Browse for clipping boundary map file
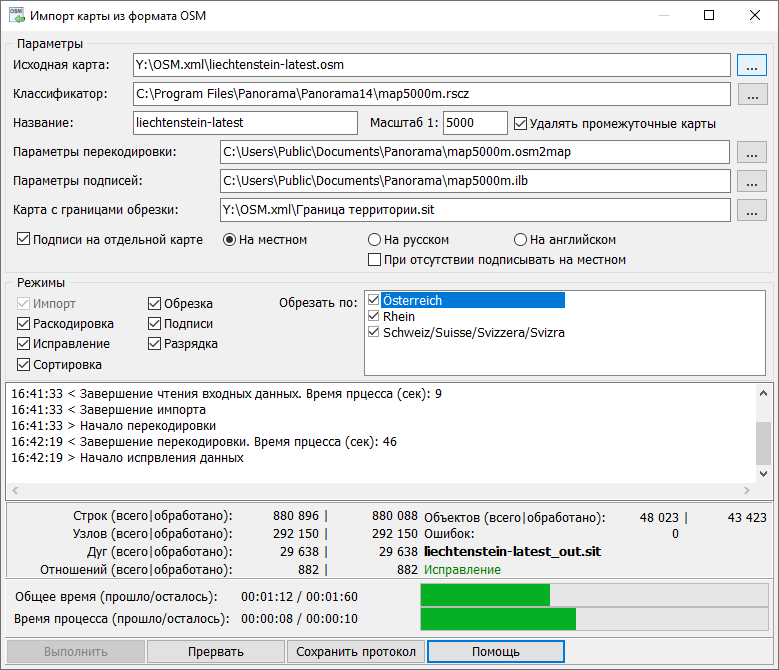The height and width of the screenshot is (670, 779). point(751,210)
